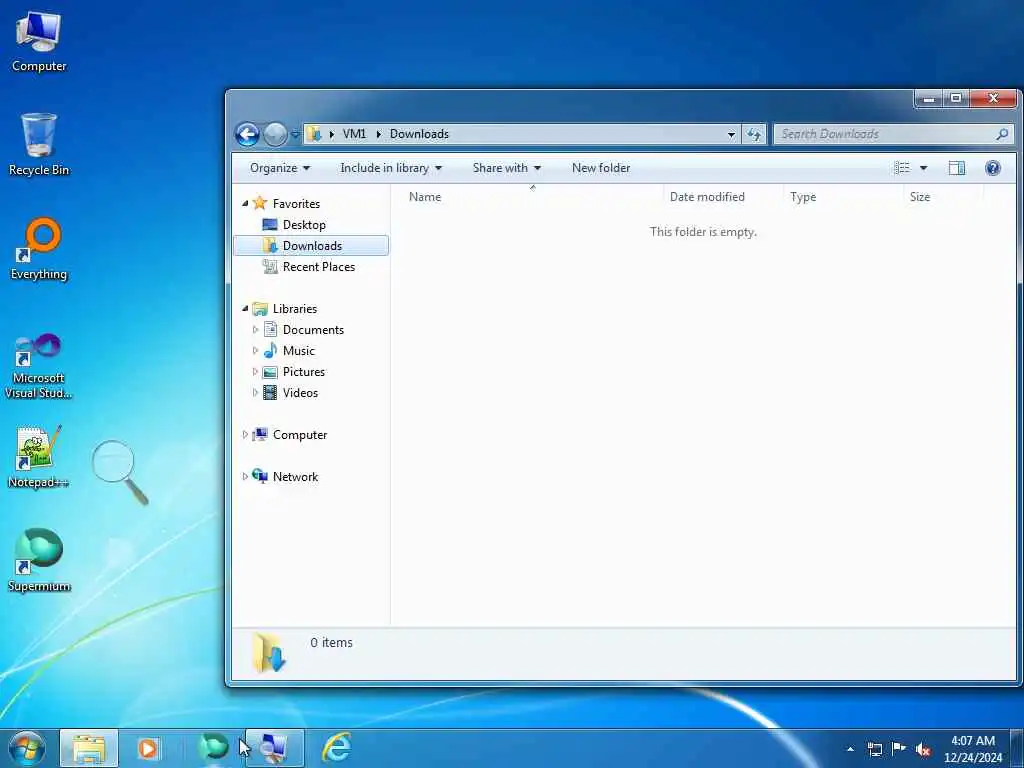Expand the Network tree node
The width and height of the screenshot is (1024, 768).
point(245,477)
